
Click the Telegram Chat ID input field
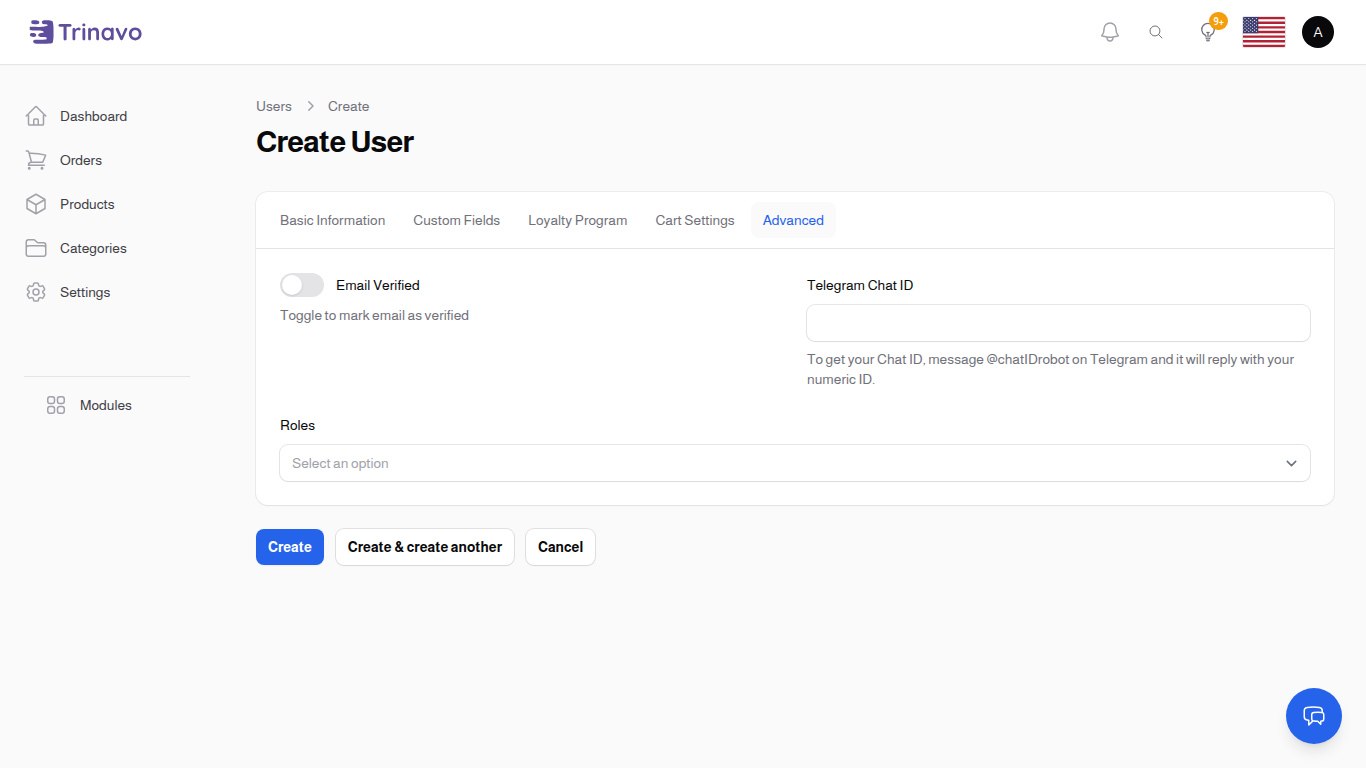tap(1058, 323)
